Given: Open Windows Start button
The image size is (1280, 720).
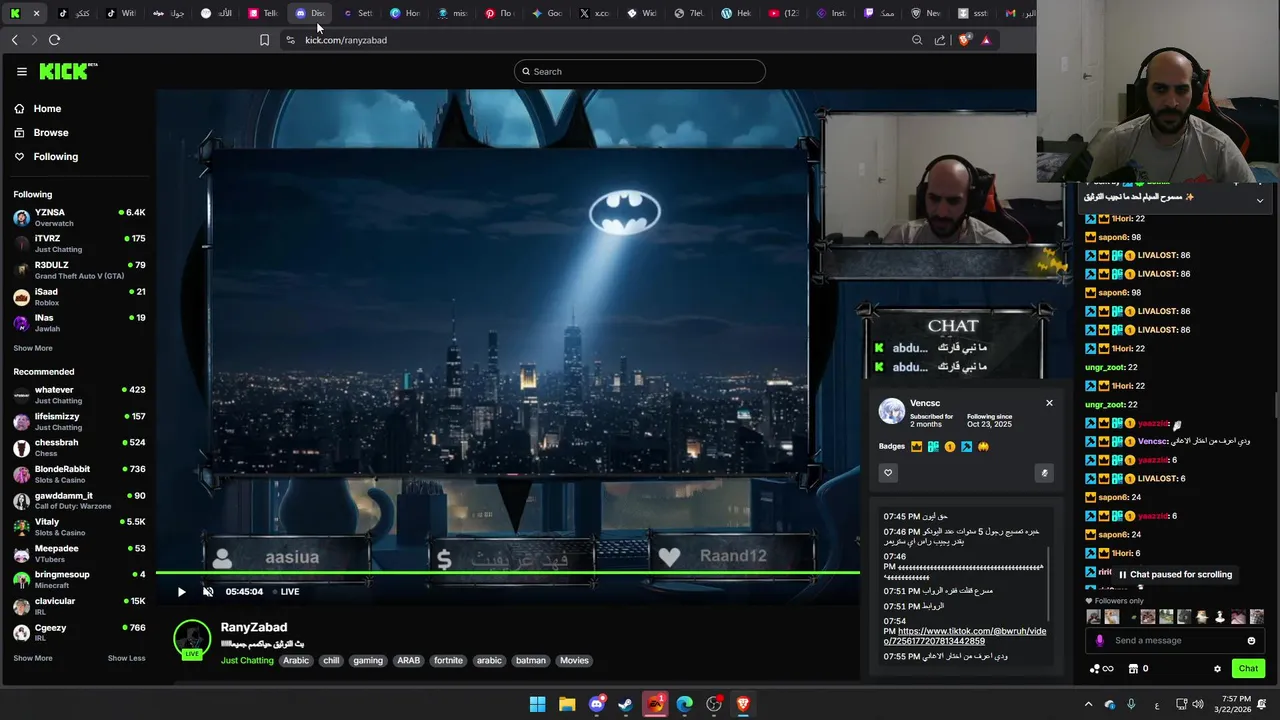Looking at the screenshot, I should pyautogui.click(x=537, y=704).
